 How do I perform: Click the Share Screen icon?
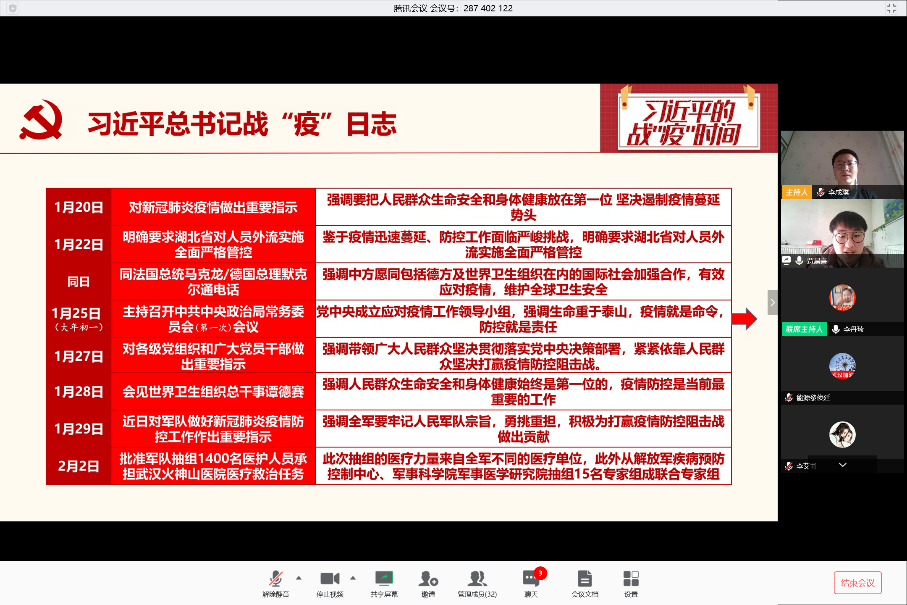tap(384, 579)
